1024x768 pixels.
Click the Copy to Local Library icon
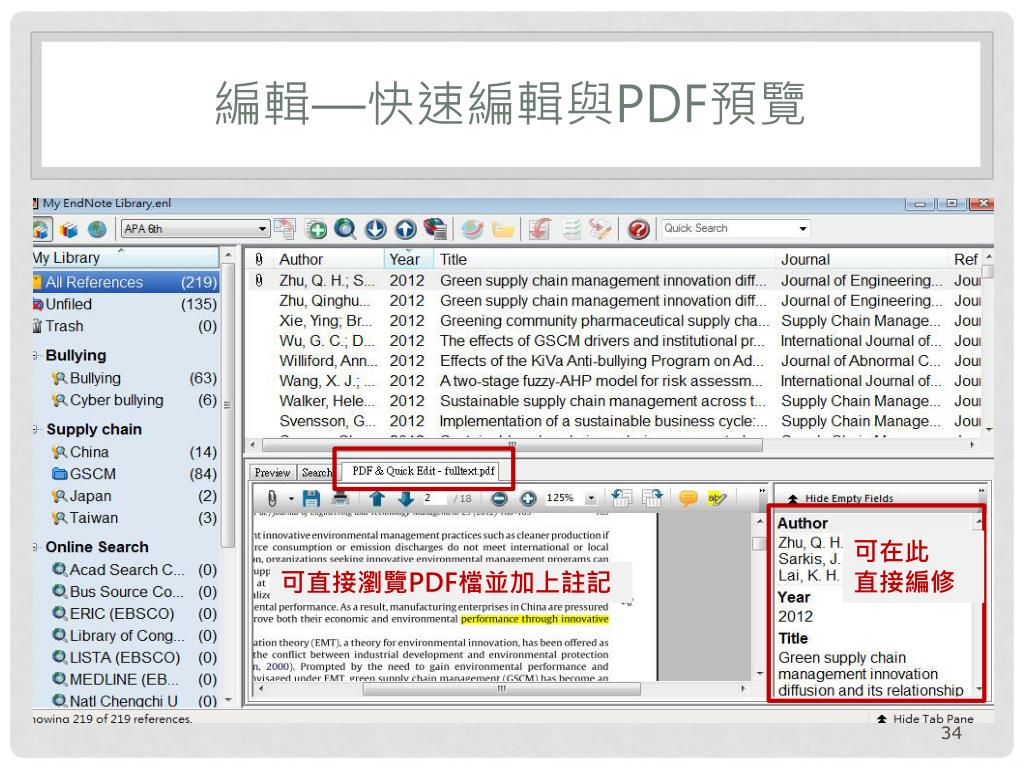pyautogui.click(x=285, y=229)
